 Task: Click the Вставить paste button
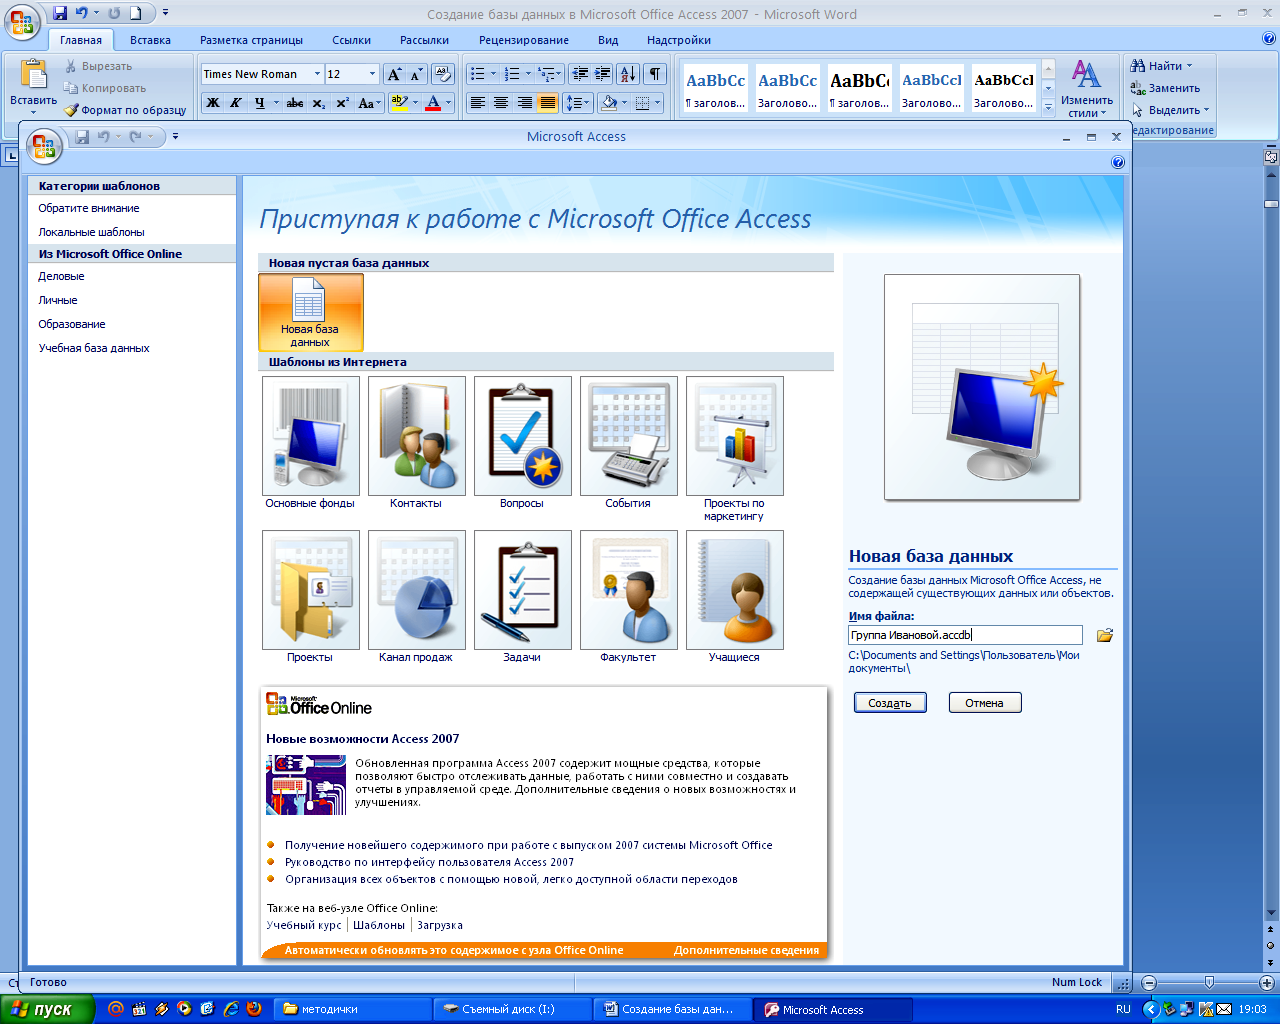click(x=34, y=86)
